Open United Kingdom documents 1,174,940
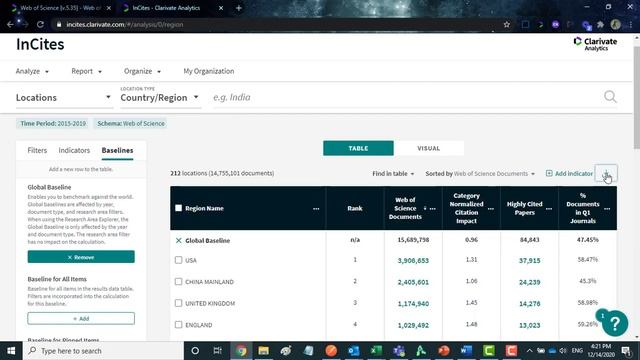 (x=413, y=304)
